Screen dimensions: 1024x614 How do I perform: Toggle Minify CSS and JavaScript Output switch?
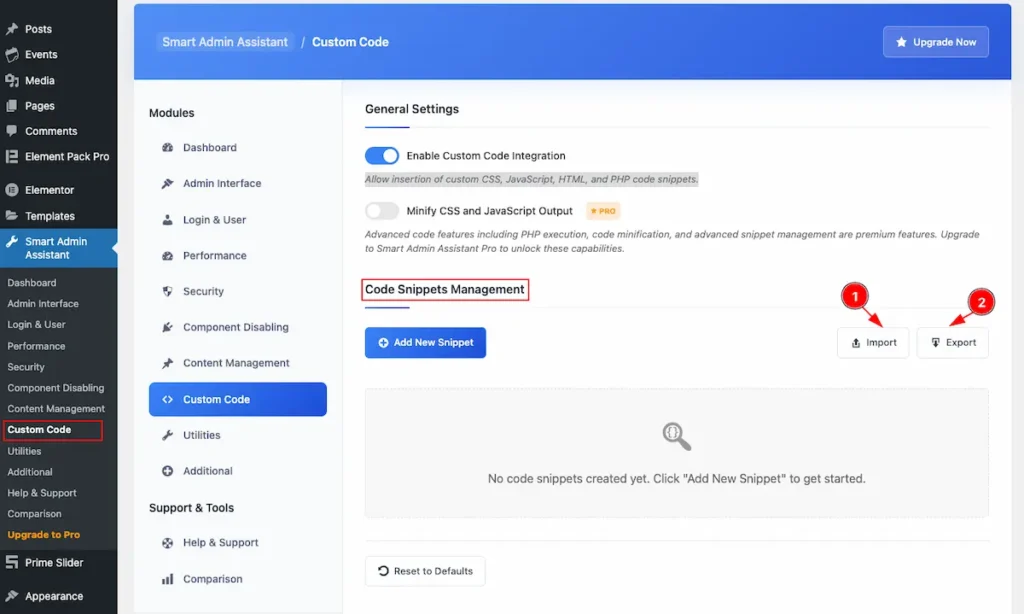(x=381, y=210)
